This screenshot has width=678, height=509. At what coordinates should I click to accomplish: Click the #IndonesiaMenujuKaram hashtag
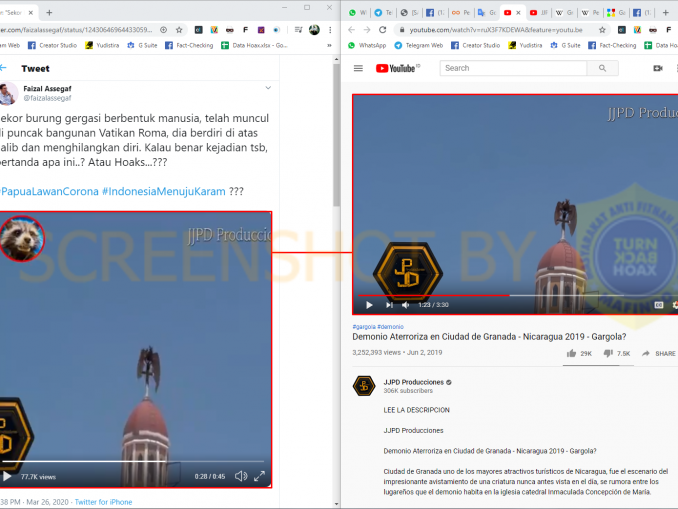click(x=163, y=191)
